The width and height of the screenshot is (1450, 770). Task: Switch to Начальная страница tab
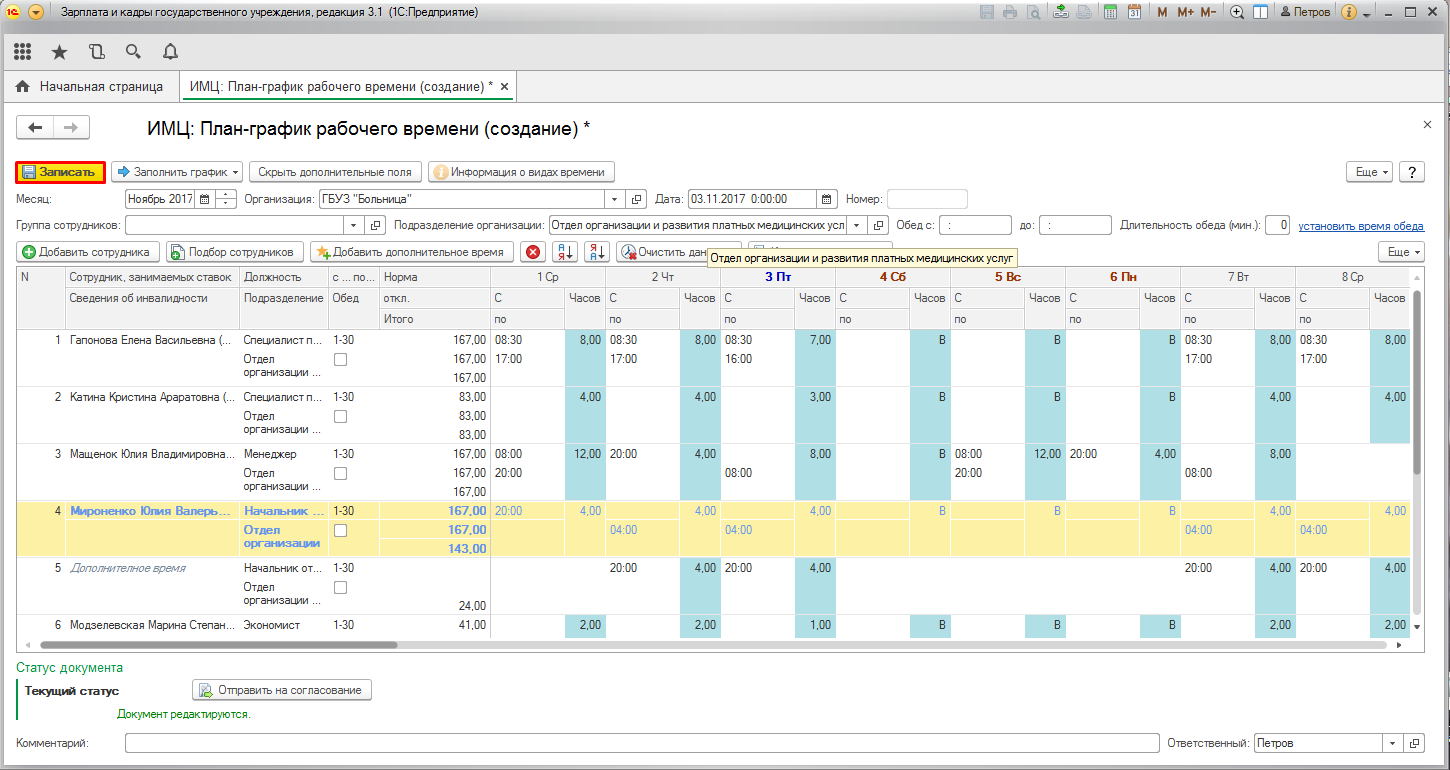pyautogui.click(x=90, y=87)
